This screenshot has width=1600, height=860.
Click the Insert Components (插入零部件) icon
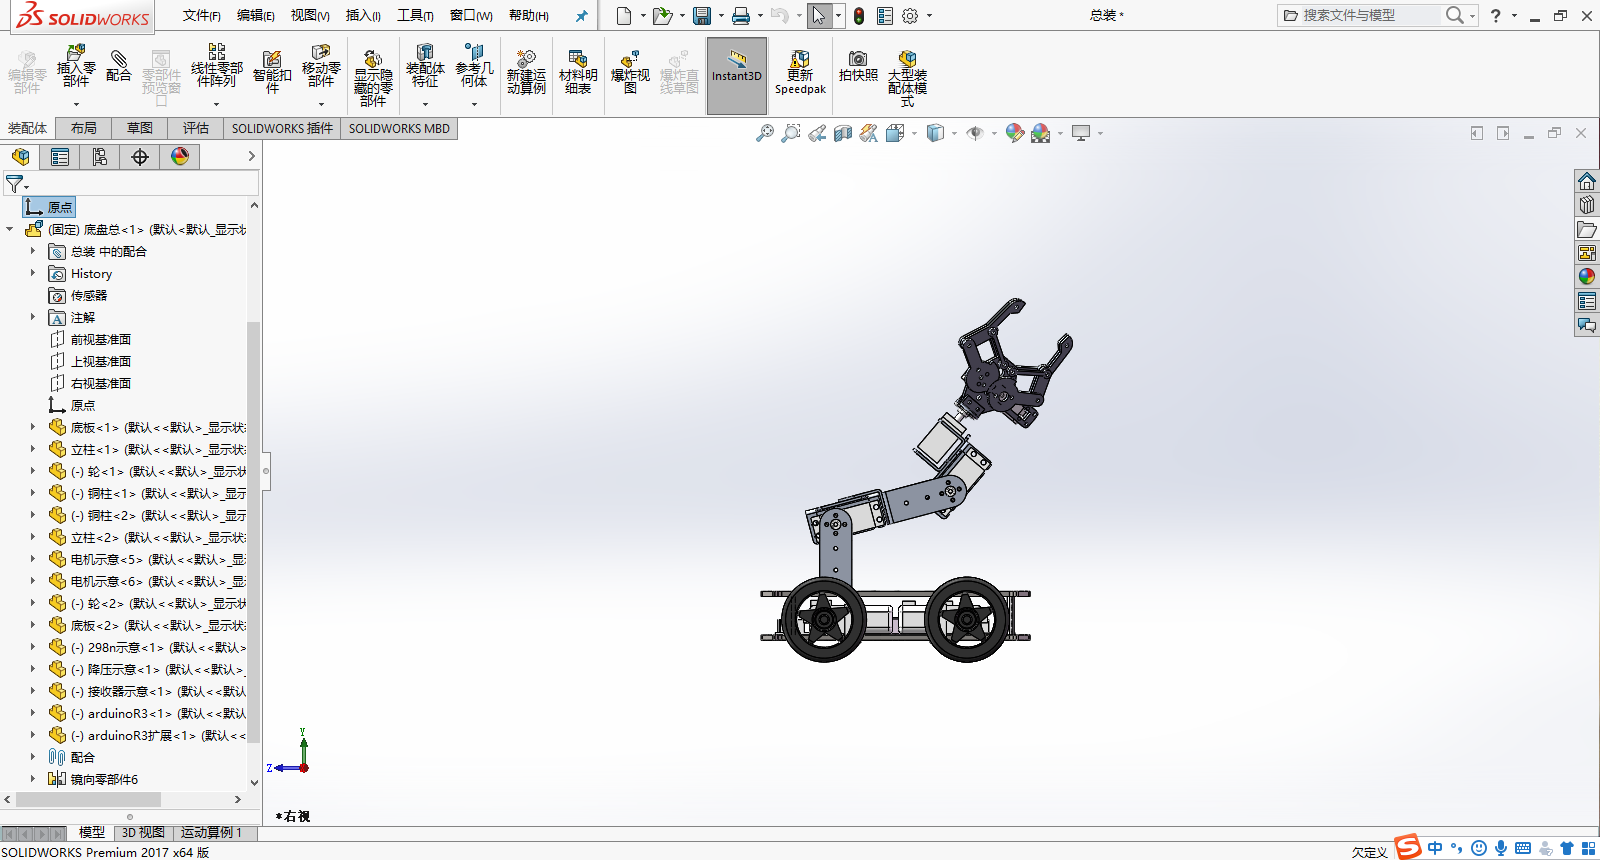tap(76, 67)
